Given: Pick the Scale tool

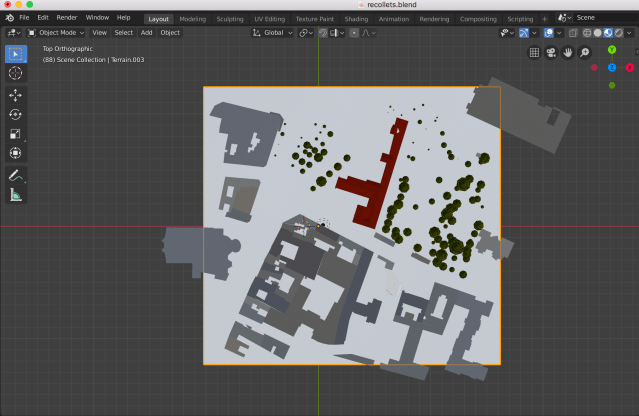Looking at the screenshot, I should 16,133.
